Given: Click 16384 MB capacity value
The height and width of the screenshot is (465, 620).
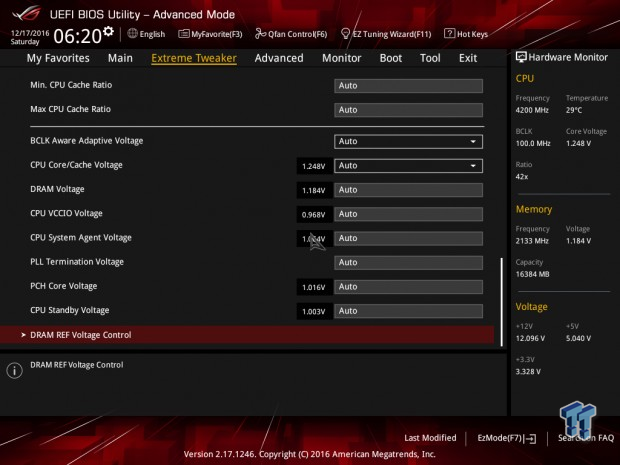Looking at the screenshot, I should click(532, 274).
